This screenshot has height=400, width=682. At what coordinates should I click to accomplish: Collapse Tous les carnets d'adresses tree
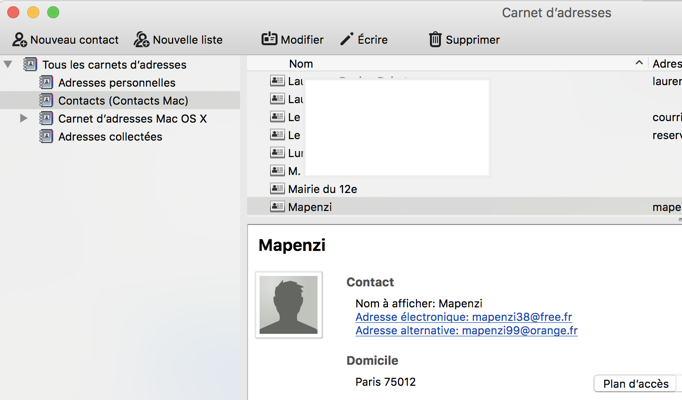pyautogui.click(x=8, y=65)
